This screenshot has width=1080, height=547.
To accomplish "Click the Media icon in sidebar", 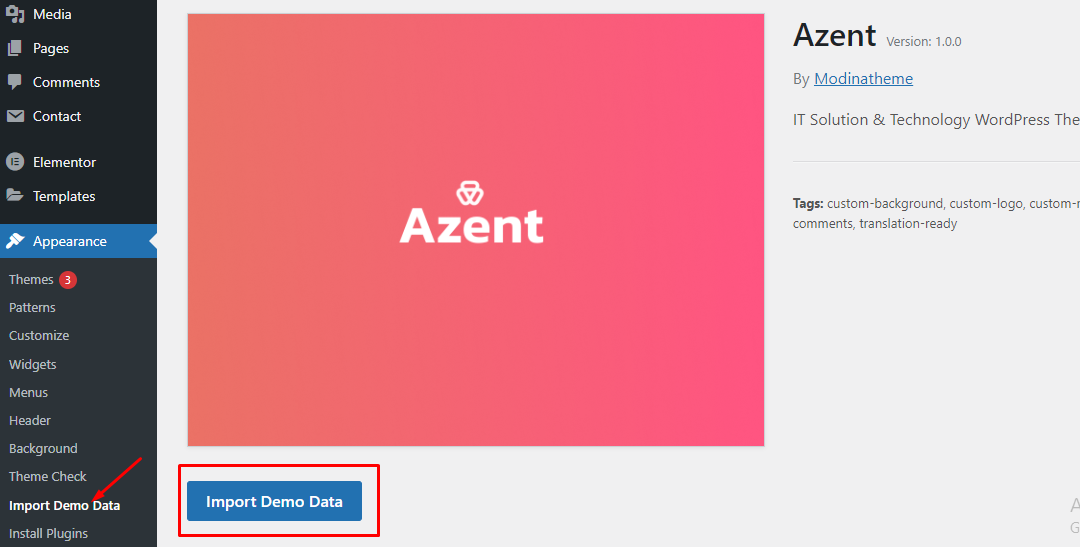I will [15, 14].
